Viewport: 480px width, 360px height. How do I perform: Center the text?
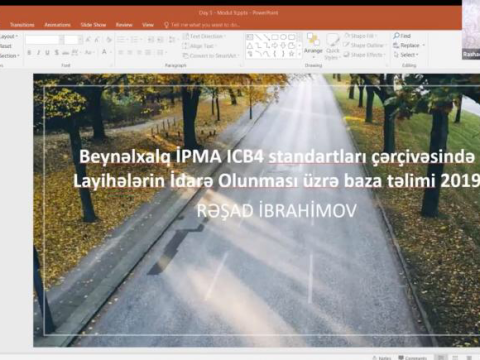(130, 53)
